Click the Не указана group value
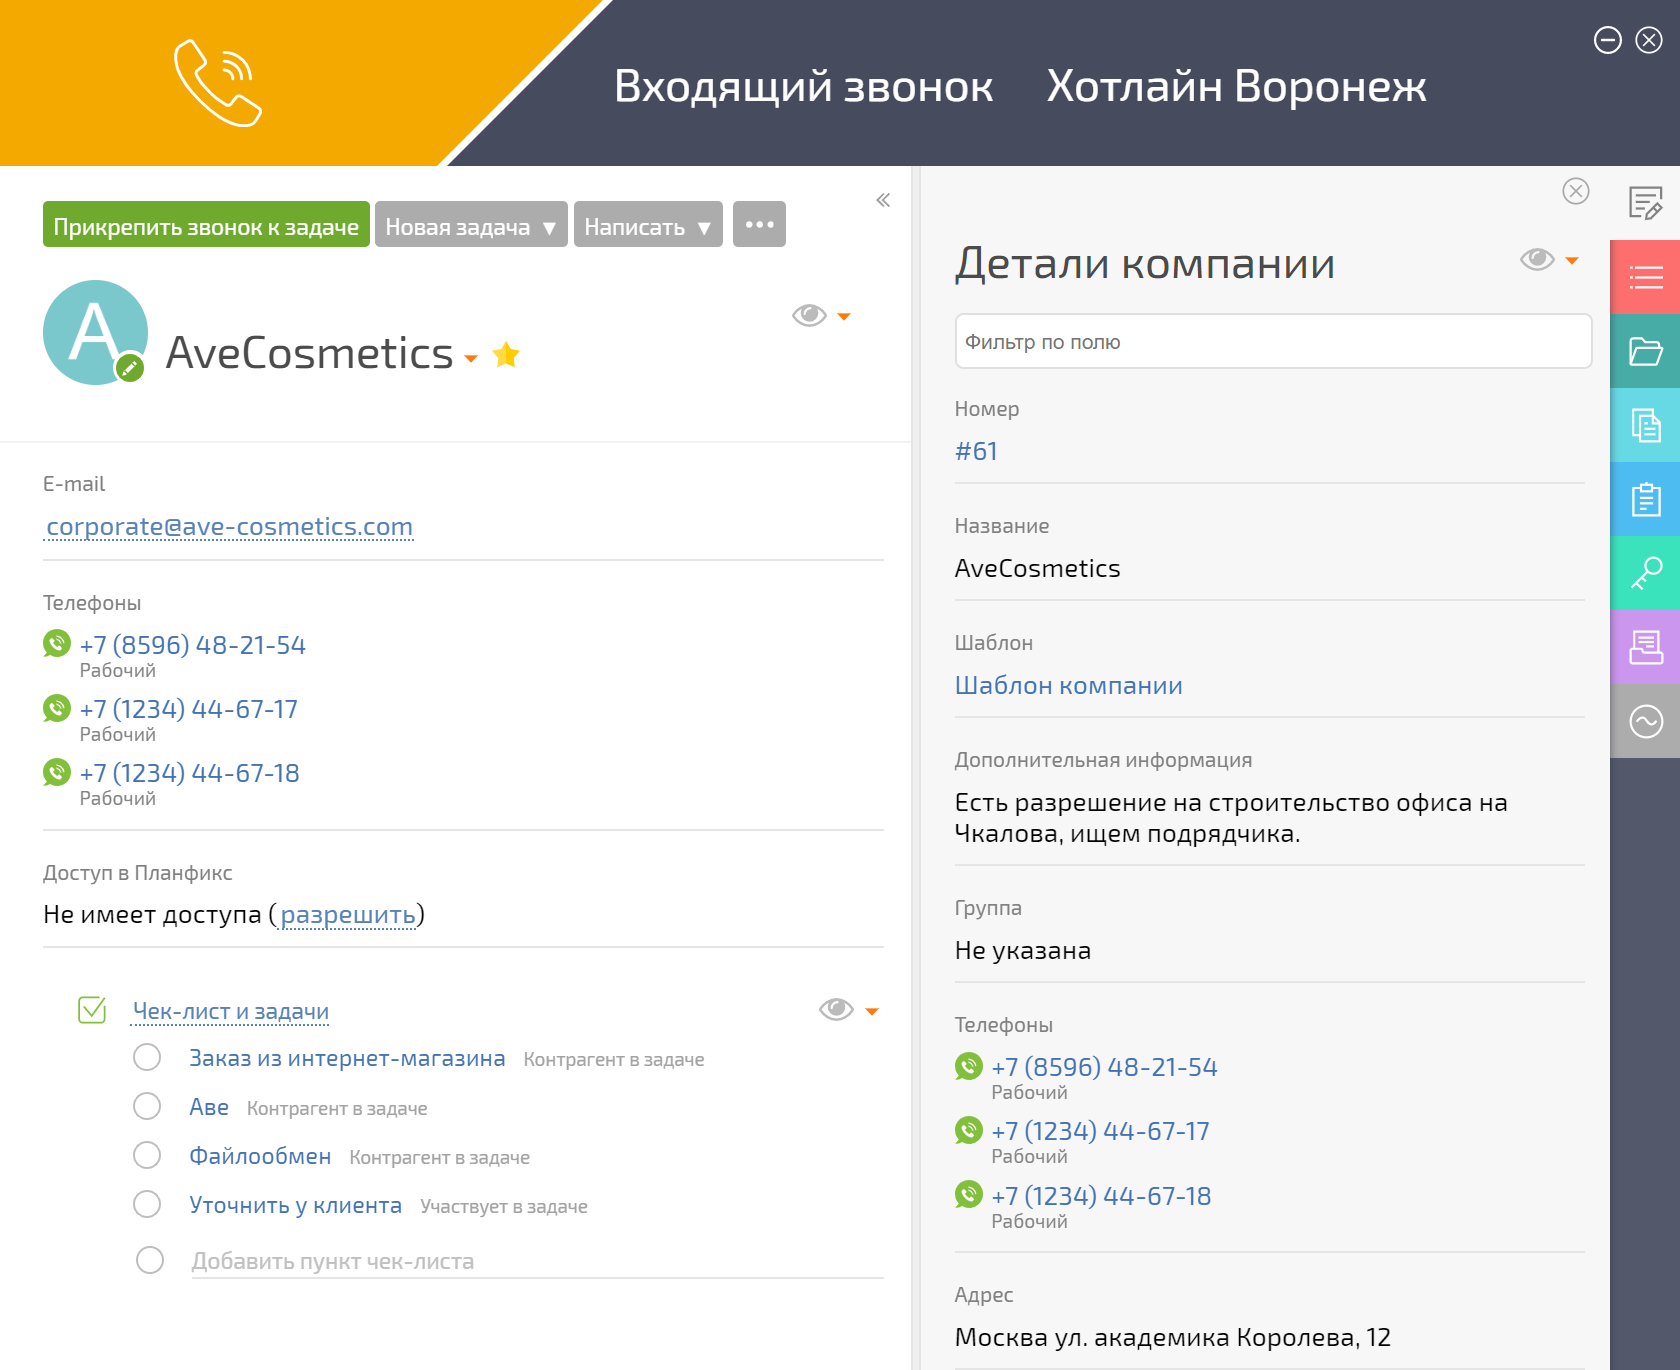The image size is (1680, 1370). pos(1022,950)
